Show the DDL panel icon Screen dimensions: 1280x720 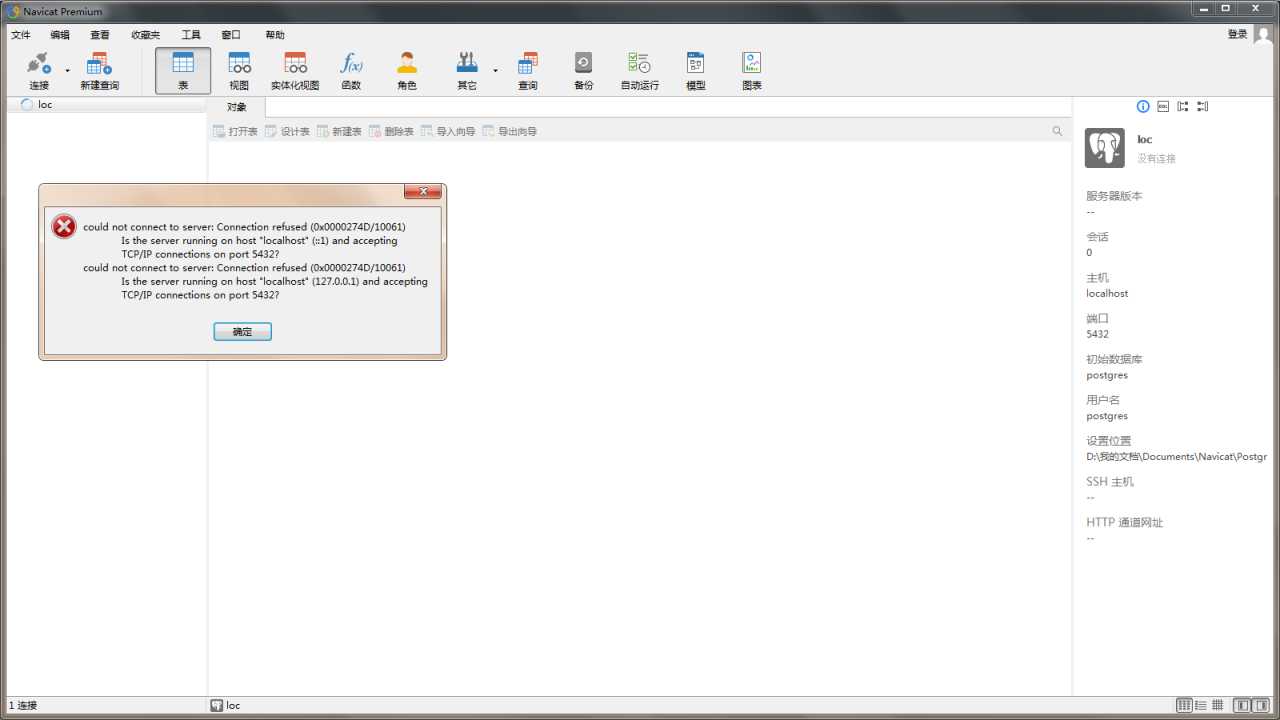click(1163, 106)
